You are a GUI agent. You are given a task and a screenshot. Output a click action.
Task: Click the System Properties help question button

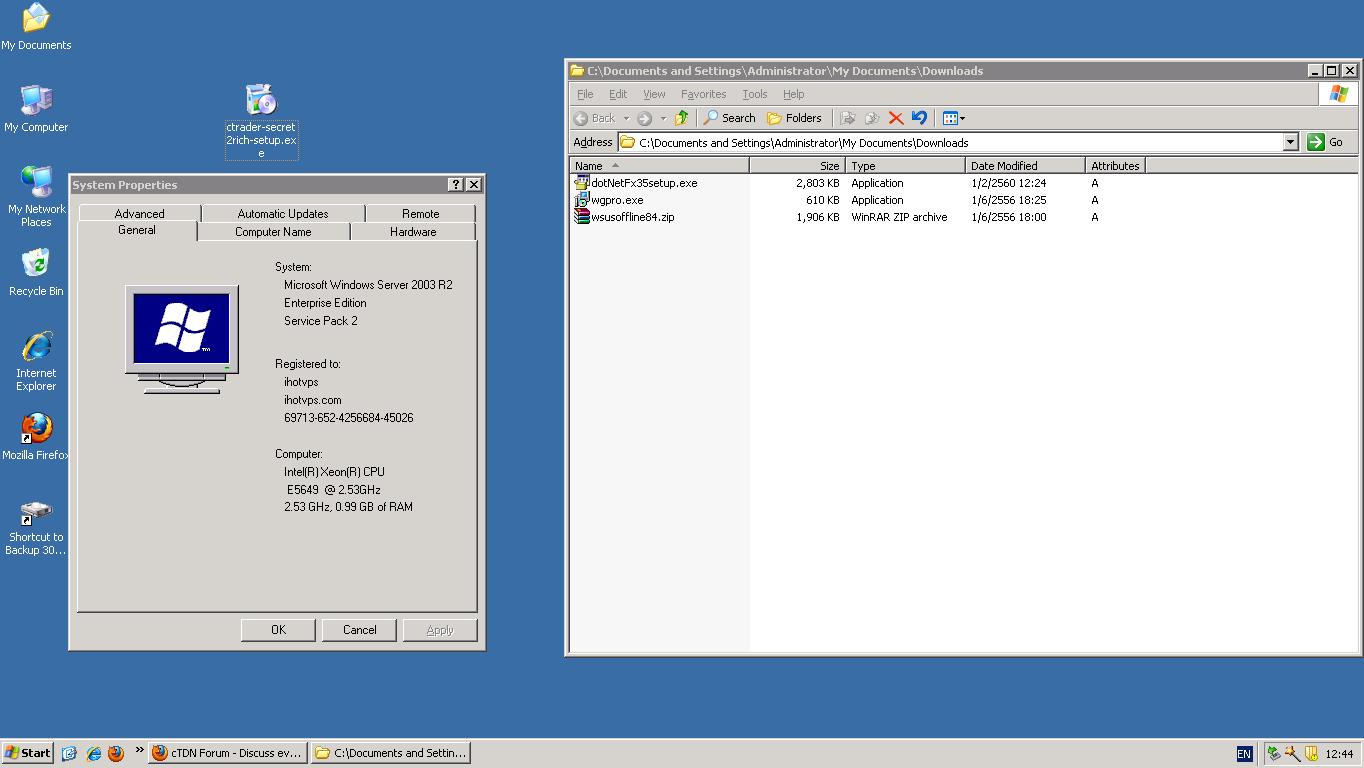(x=456, y=184)
